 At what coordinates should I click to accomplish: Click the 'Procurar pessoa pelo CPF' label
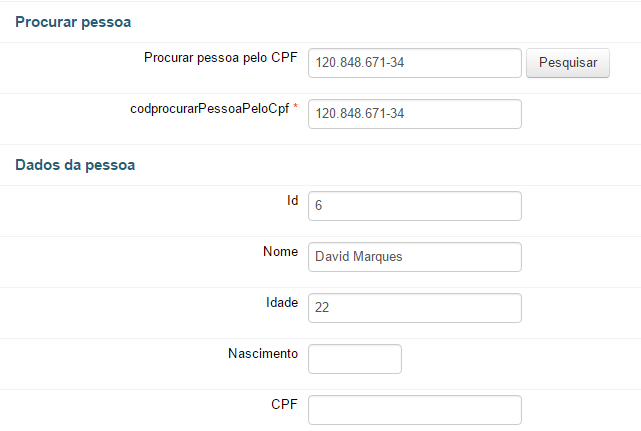221,57
